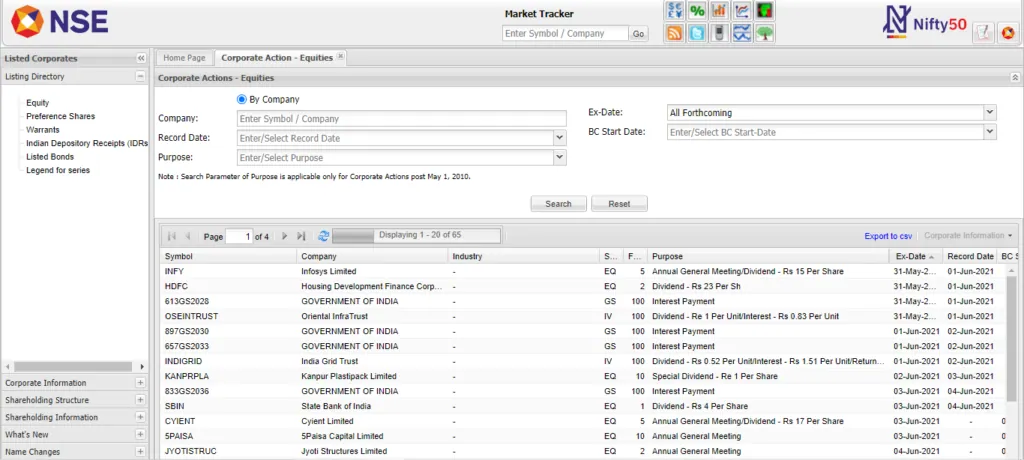Expand the Shareholding Structure section
The width and height of the screenshot is (1024, 460).
(140, 400)
